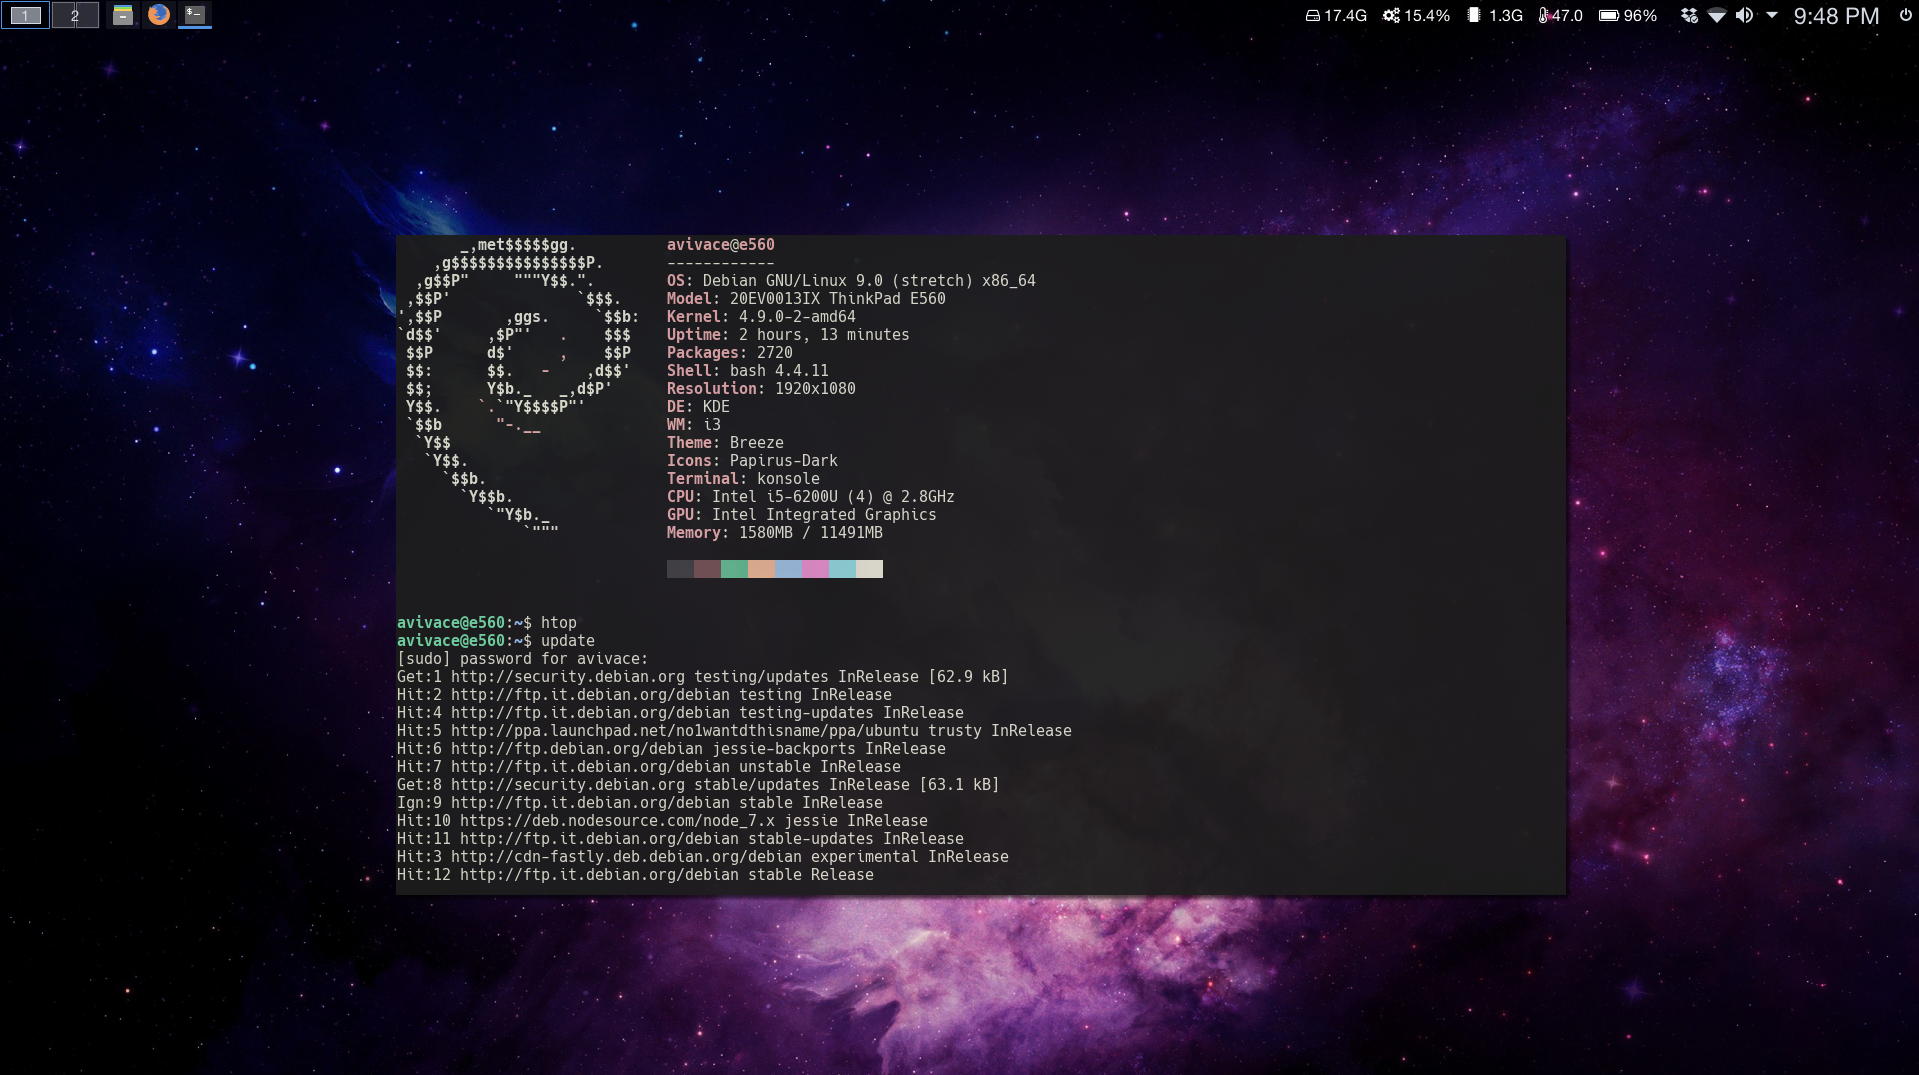Image resolution: width=1919 pixels, height=1075 pixels.
Task: Click the 'Icons: Papirus-Dark' line
Action: click(752, 461)
